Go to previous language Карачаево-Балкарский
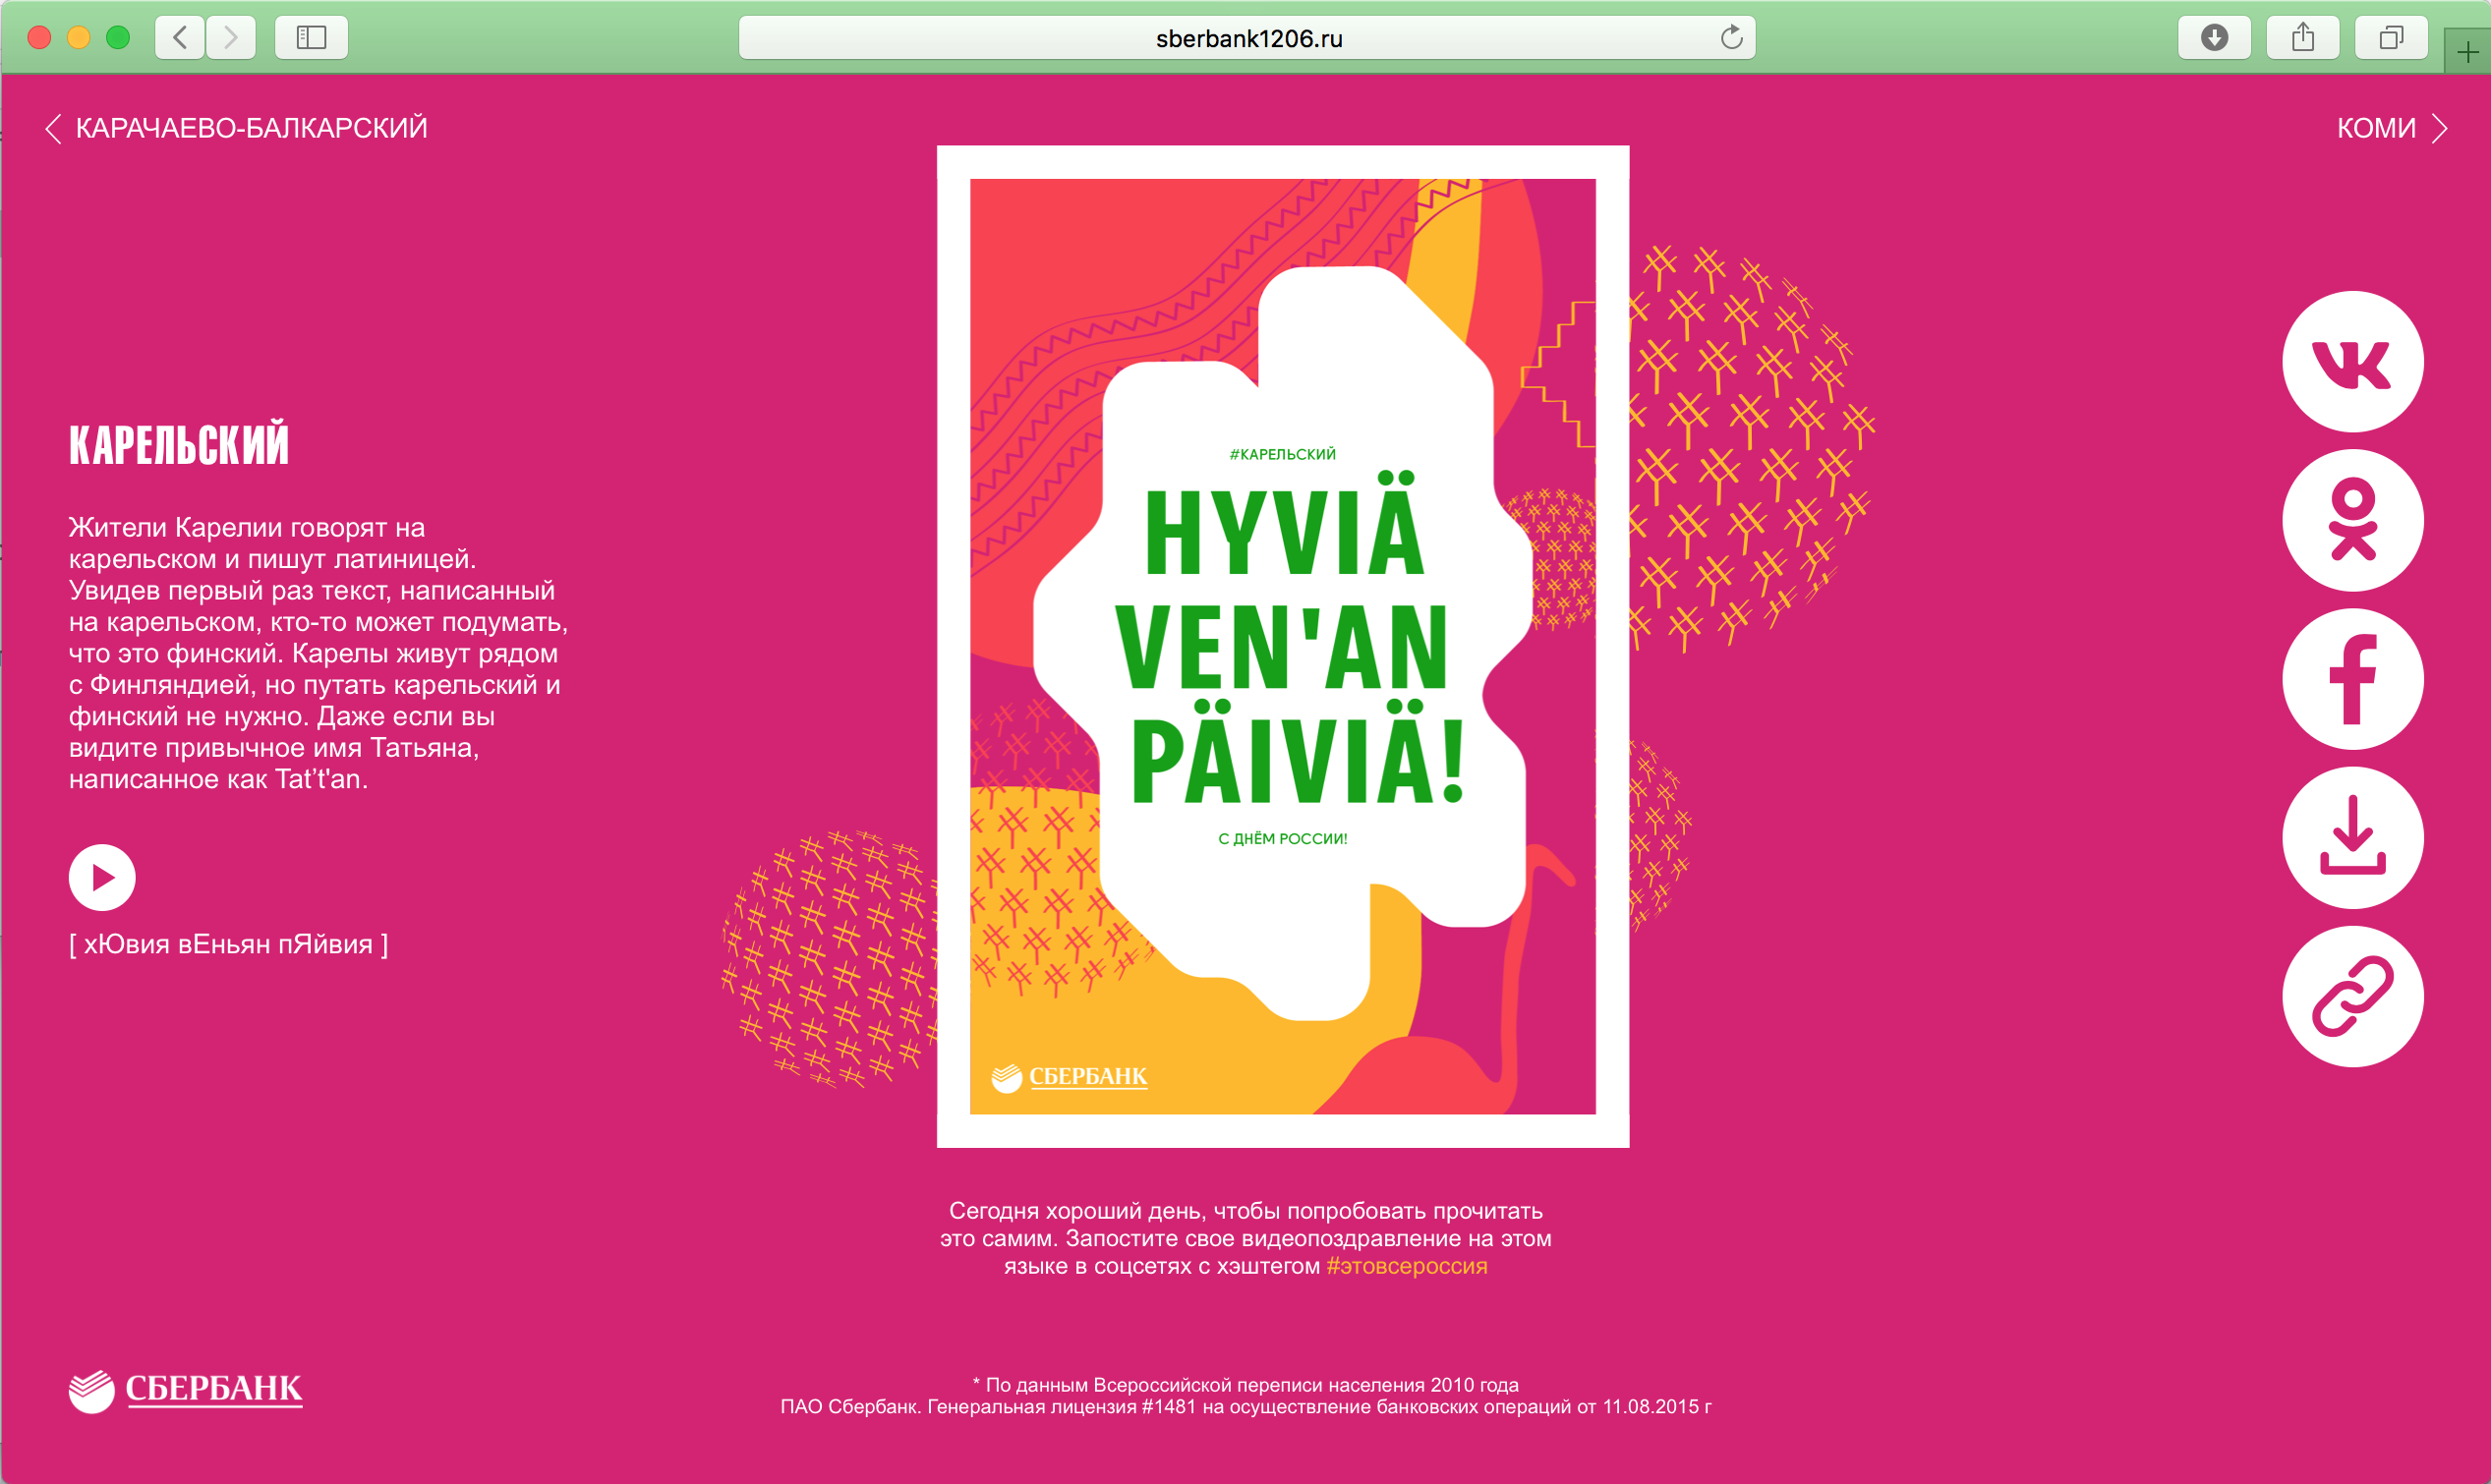The image size is (2491, 1484). click(237, 128)
